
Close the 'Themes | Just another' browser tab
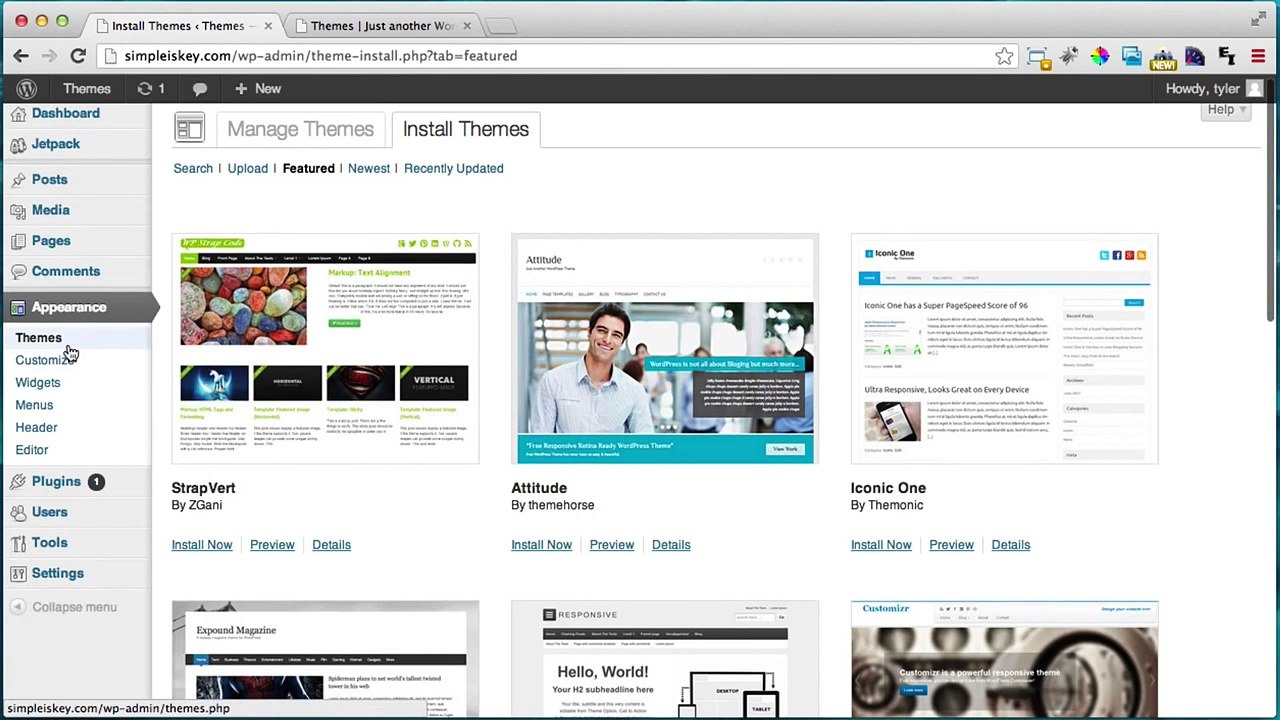pos(467,26)
